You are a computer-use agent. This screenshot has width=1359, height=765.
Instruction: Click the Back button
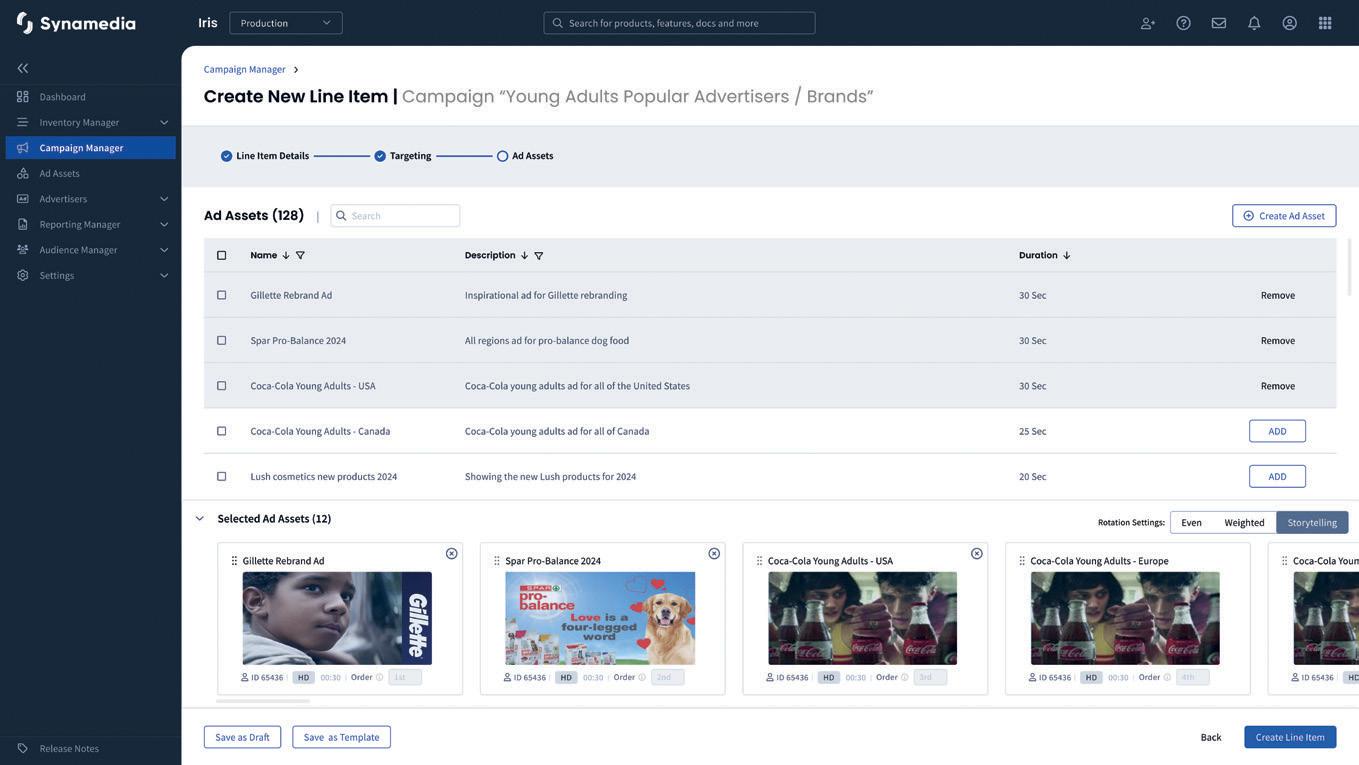(1211, 737)
